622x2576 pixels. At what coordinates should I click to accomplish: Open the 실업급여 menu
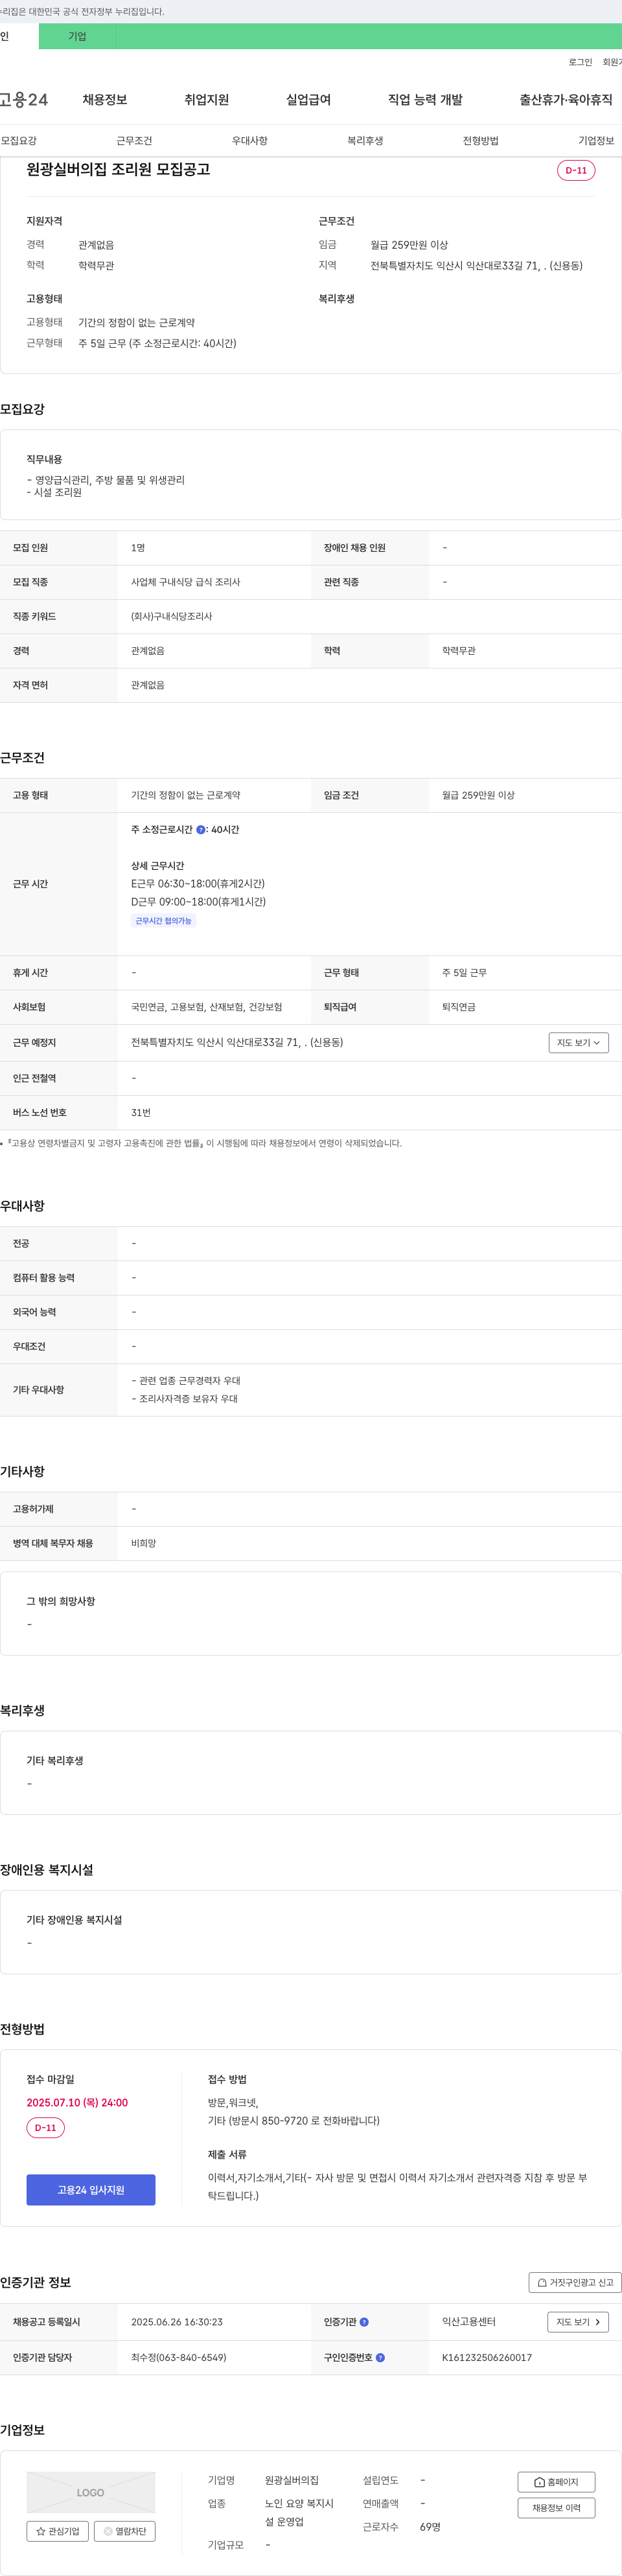pyautogui.click(x=308, y=100)
